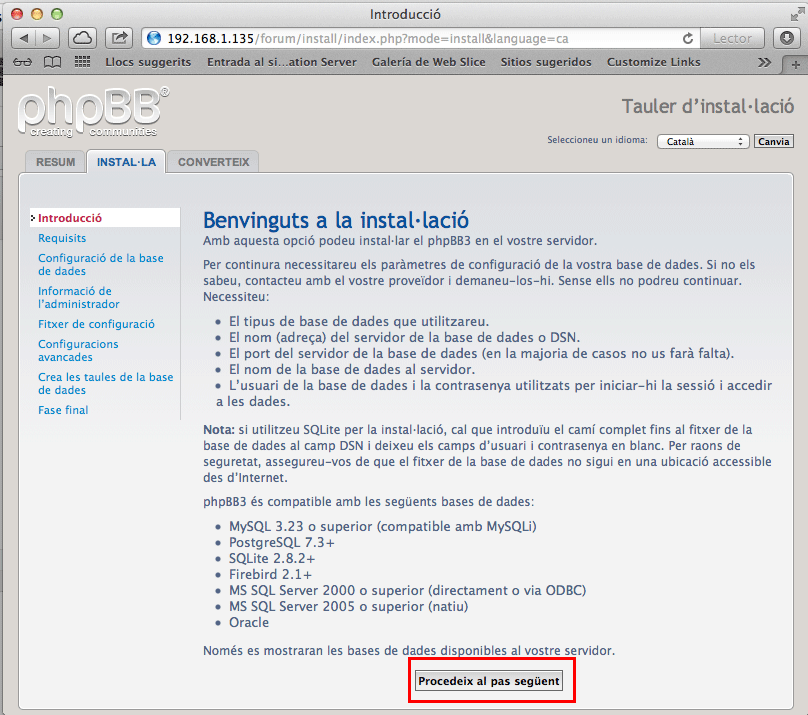
Task: Open Sitios sugeridos bookmark
Action: [x=546, y=62]
